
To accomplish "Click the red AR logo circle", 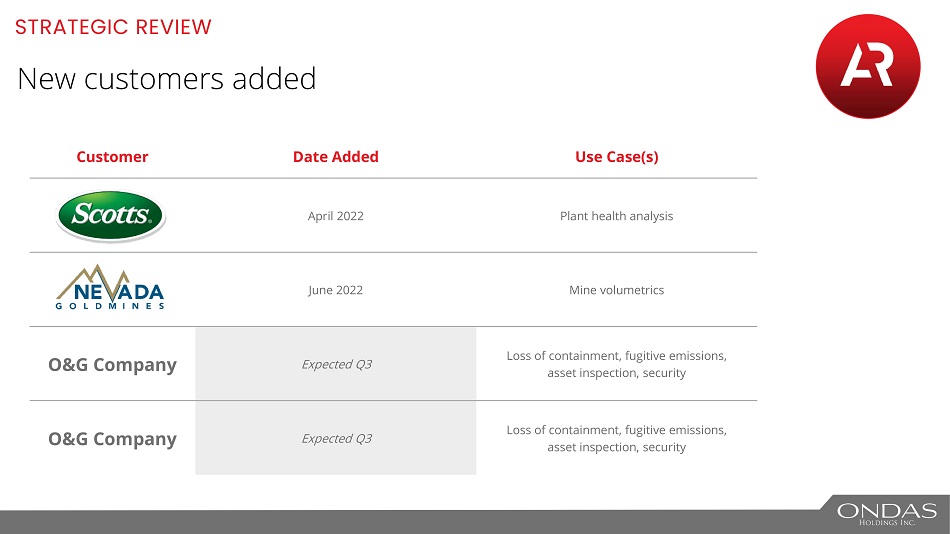I will coord(867,68).
